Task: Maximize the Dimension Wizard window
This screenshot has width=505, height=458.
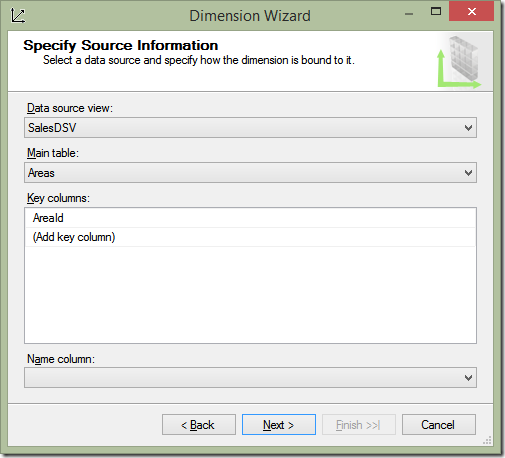Action: coord(436,12)
